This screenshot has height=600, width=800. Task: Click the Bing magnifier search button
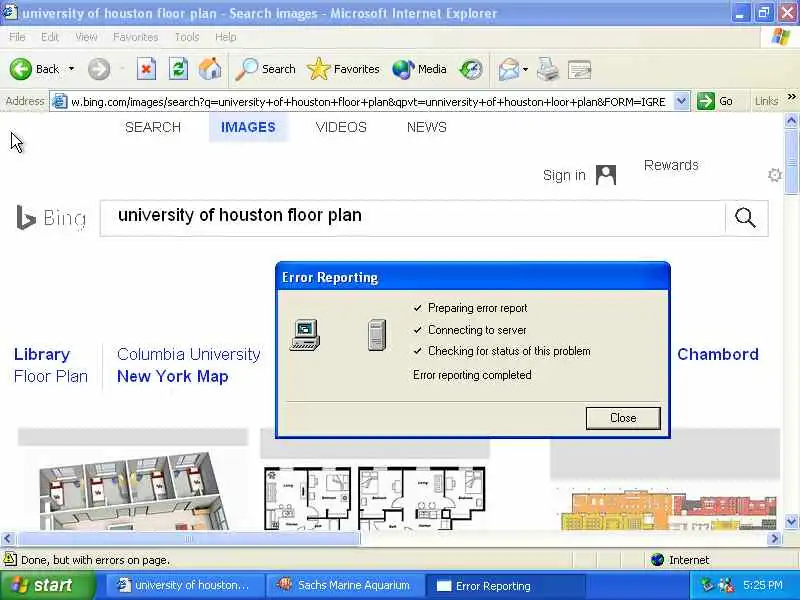pyautogui.click(x=745, y=218)
